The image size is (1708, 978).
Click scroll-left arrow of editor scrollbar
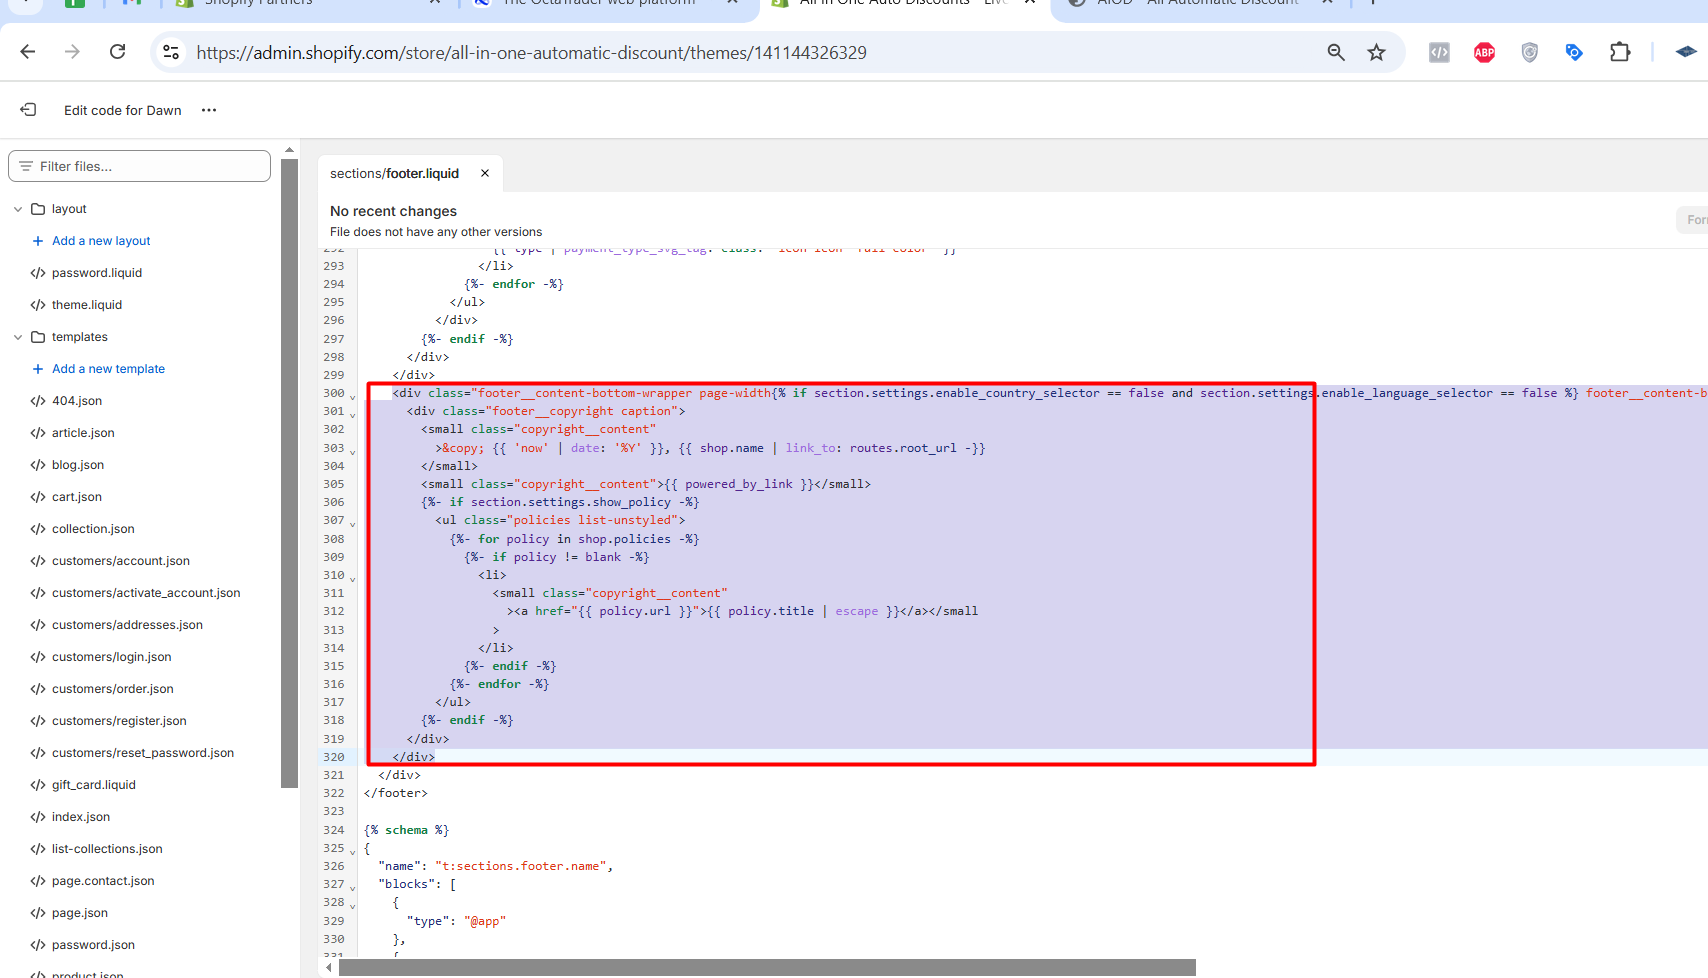(329, 968)
